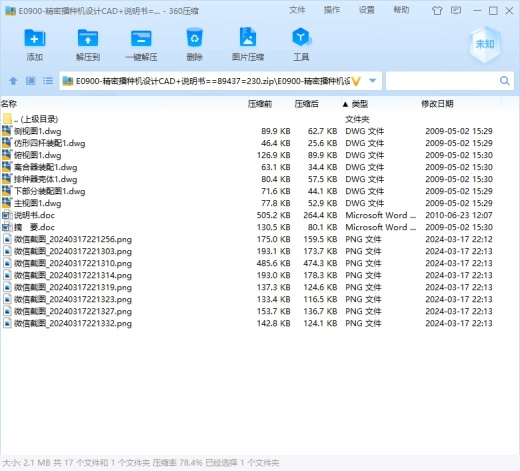Select the 微信截图_20240317221256.png file icon
The width and height of the screenshot is (520, 471).
click(7, 239)
